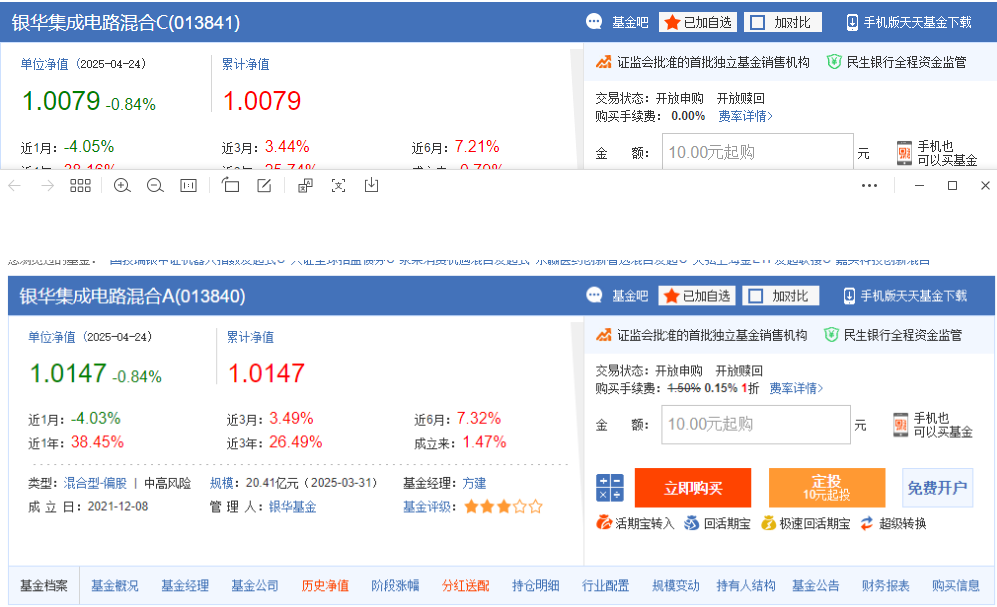Click 超级转换 link
Image resolution: width=997 pixels, height=607 pixels.
point(893,523)
